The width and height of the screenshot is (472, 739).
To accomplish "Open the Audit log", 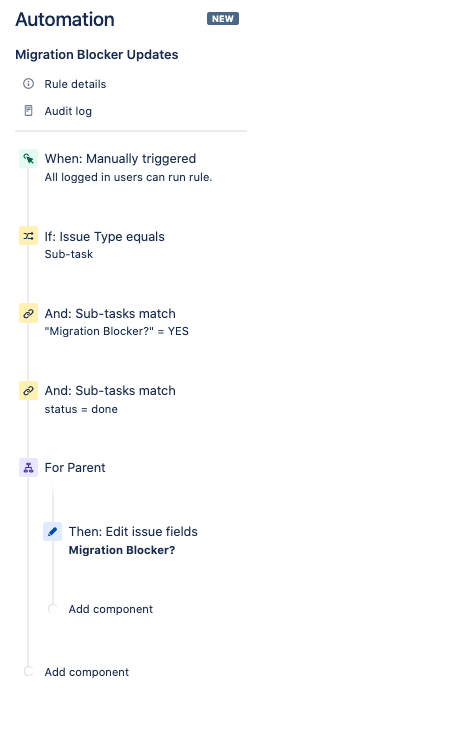I will tap(68, 111).
